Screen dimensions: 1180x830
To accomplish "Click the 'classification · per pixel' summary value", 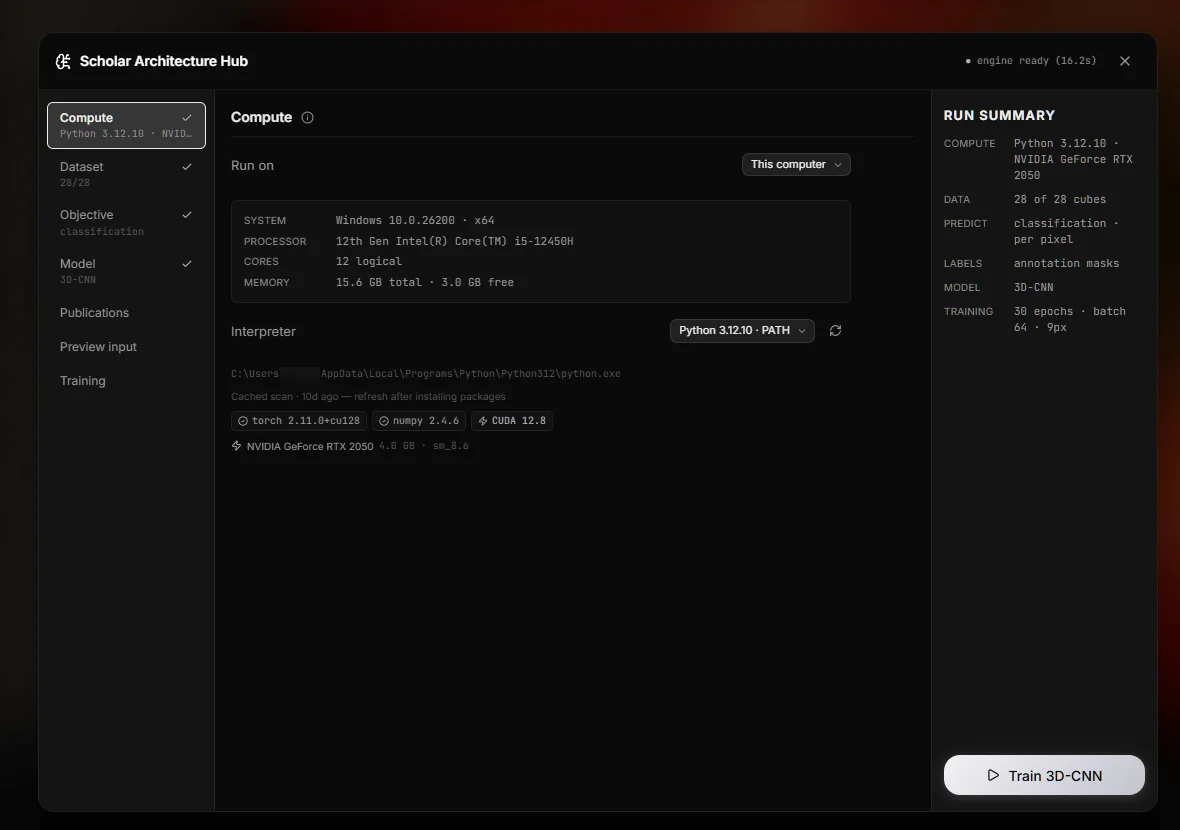I will coord(1066,231).
